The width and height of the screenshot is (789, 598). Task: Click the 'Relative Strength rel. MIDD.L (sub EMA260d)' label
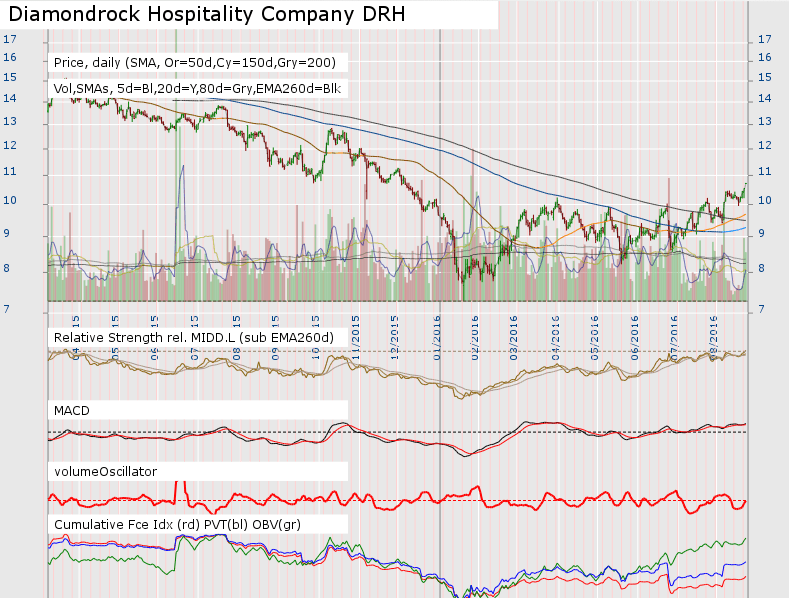tap(194, 337)
